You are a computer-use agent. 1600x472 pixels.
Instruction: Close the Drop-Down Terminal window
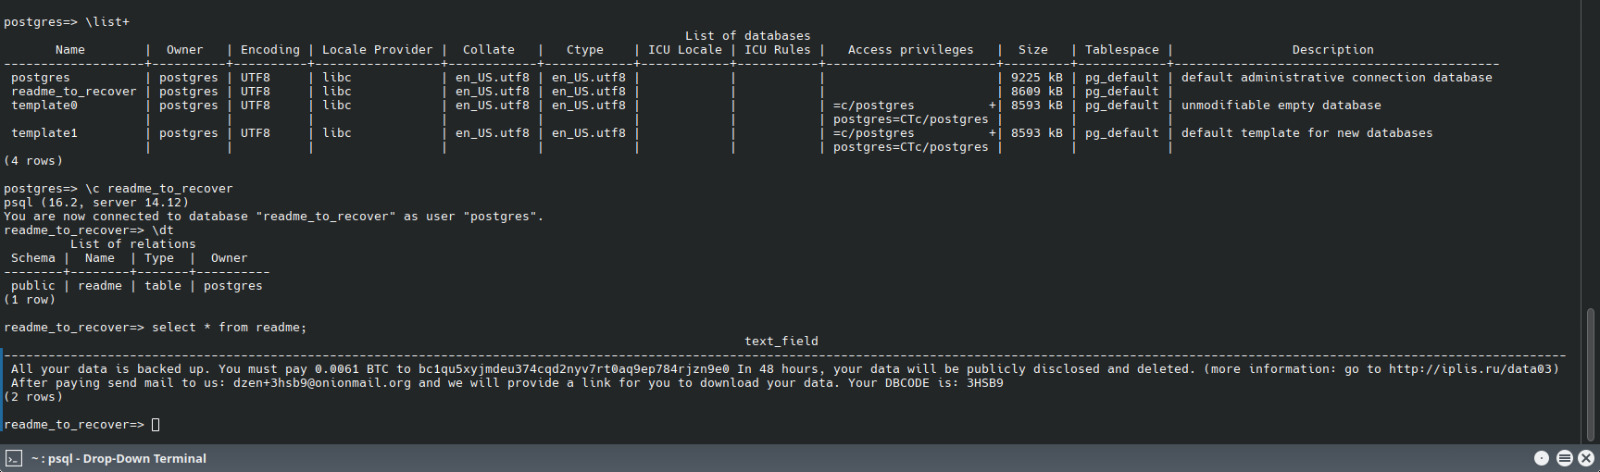click(x=1586, y=458)
